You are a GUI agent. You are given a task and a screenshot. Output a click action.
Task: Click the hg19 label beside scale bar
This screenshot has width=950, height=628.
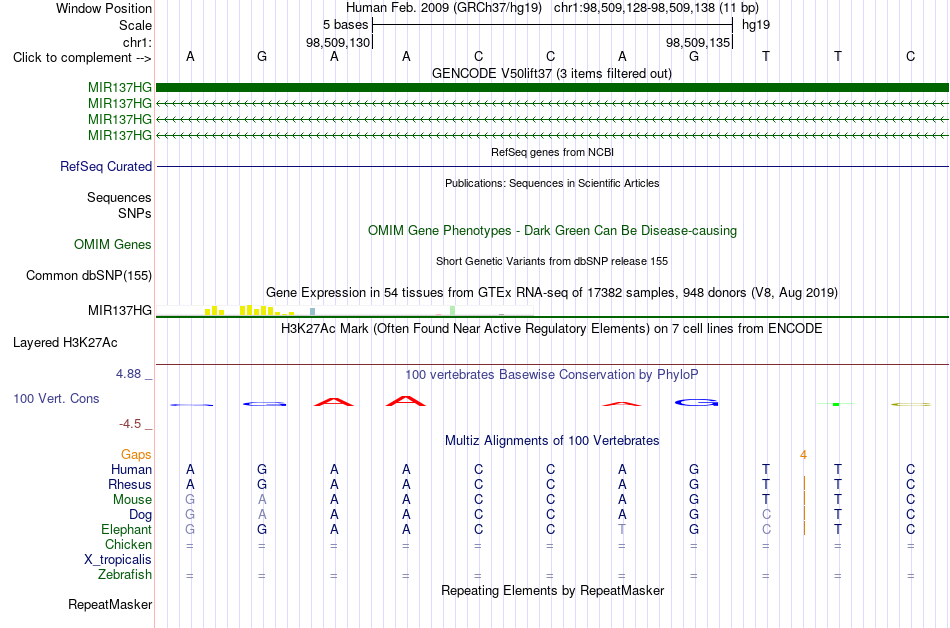756,25
